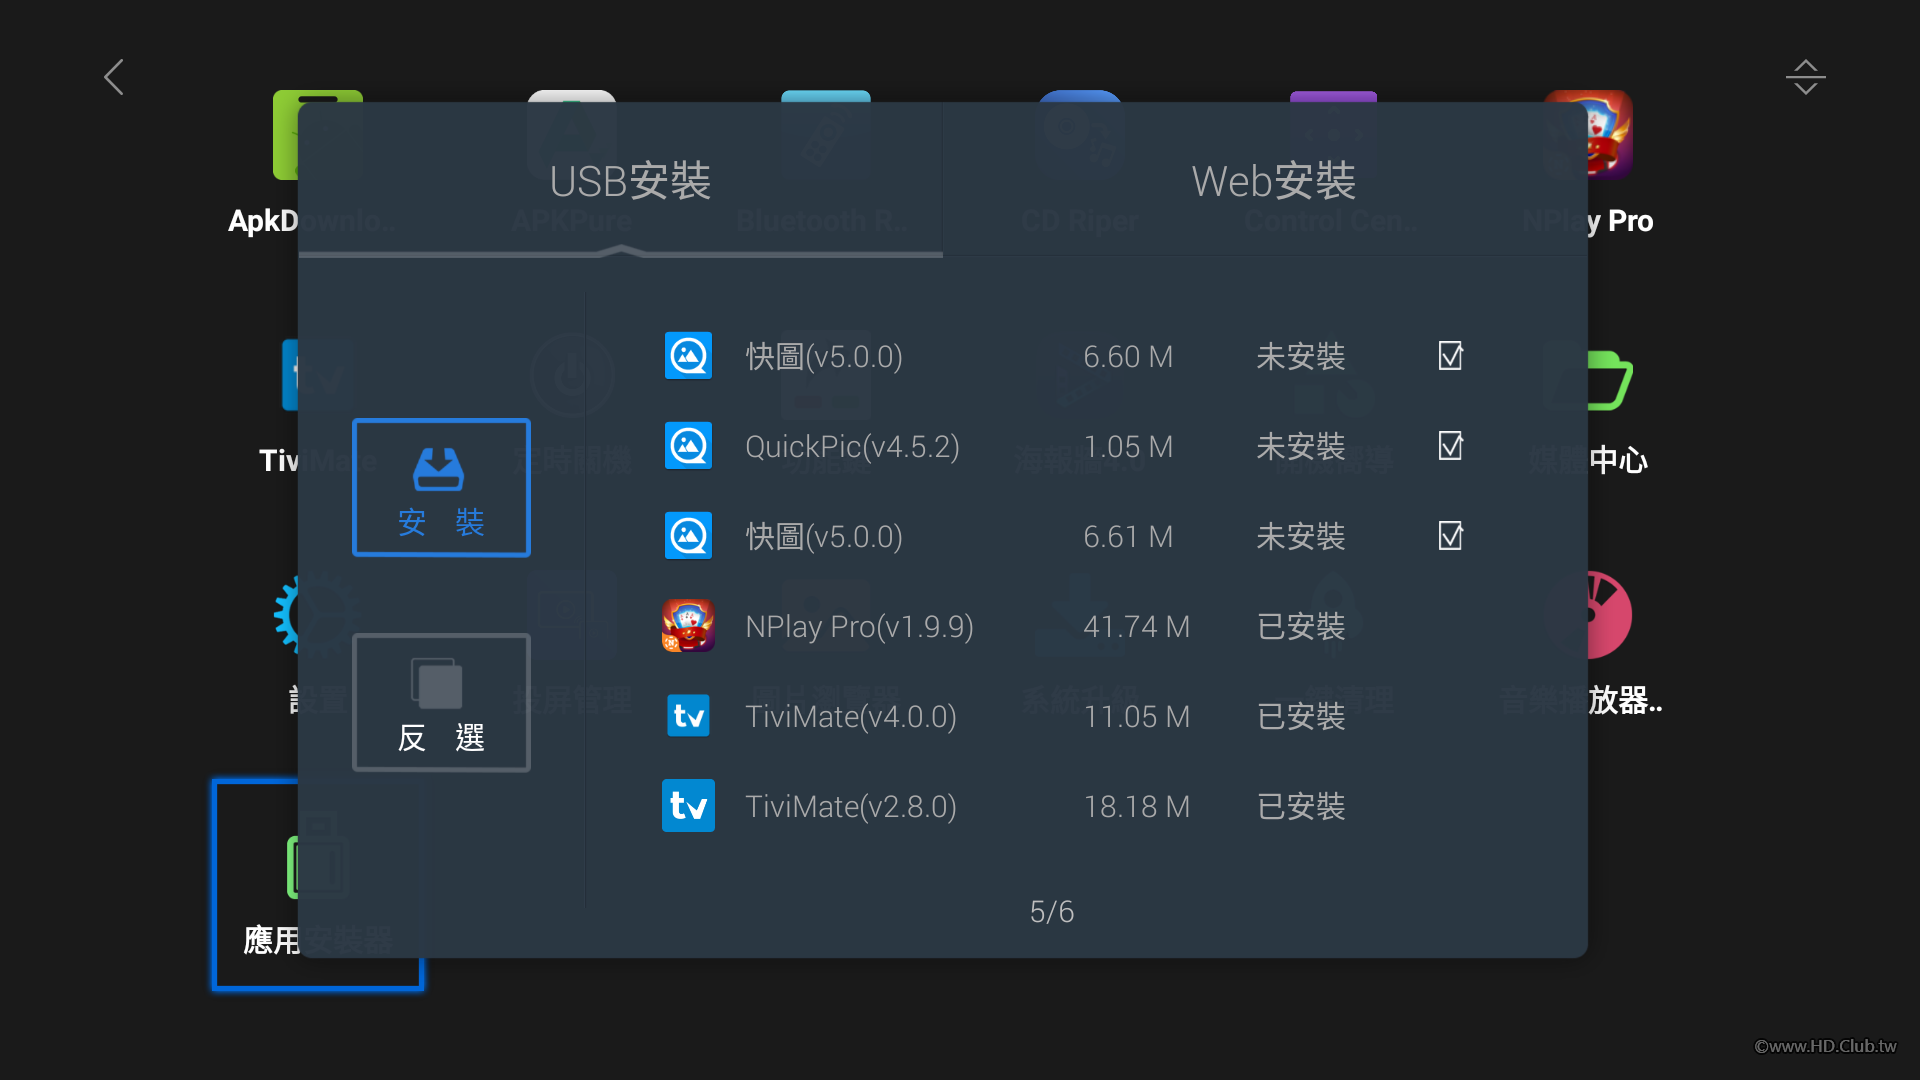
Task: Select TiviMate(v4.0.0) name text
Action: (x=851, y=717)
